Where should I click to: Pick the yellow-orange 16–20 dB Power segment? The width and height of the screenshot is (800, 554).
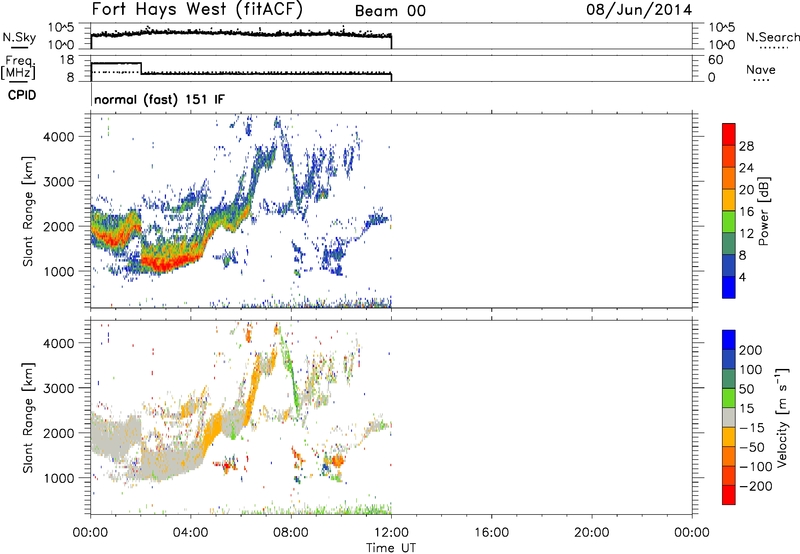729,200
